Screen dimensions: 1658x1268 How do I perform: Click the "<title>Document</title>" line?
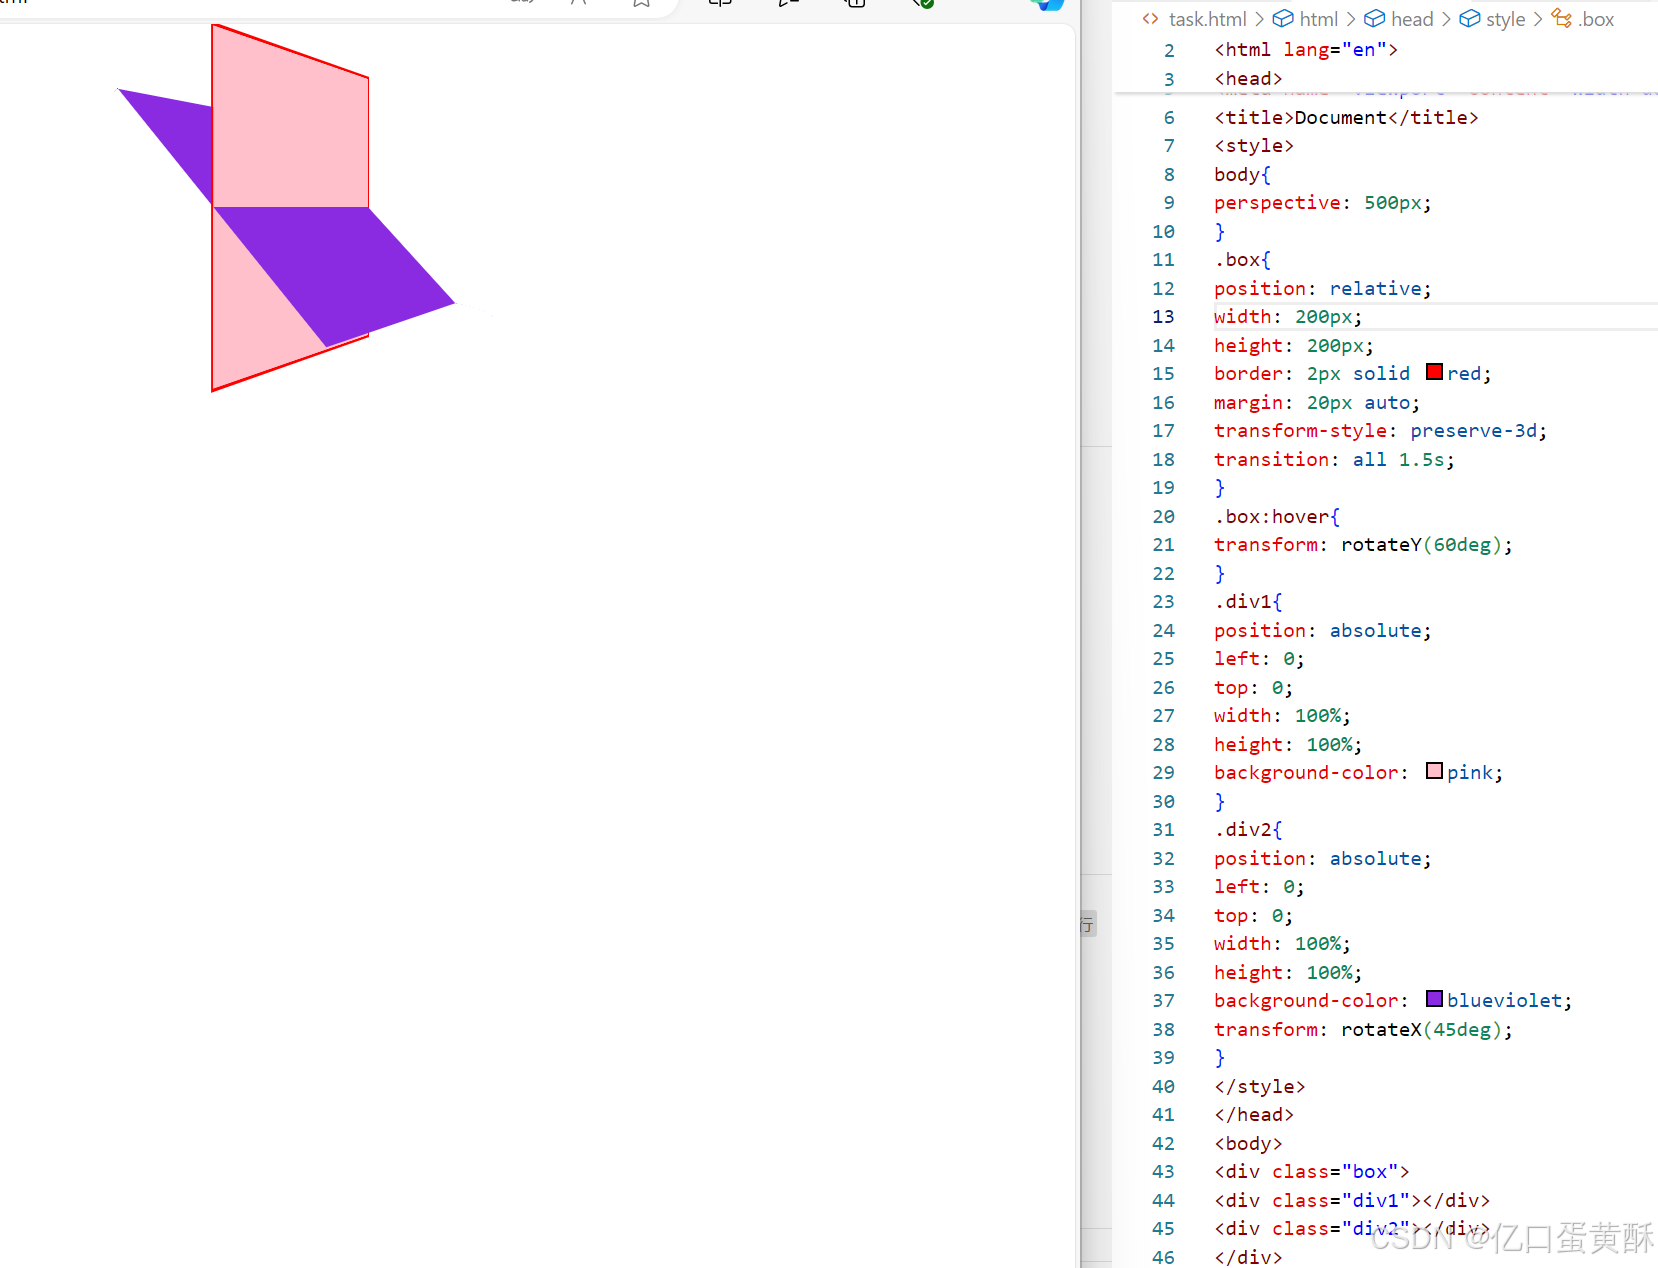pyautogui.click(x=1346, y=118)
